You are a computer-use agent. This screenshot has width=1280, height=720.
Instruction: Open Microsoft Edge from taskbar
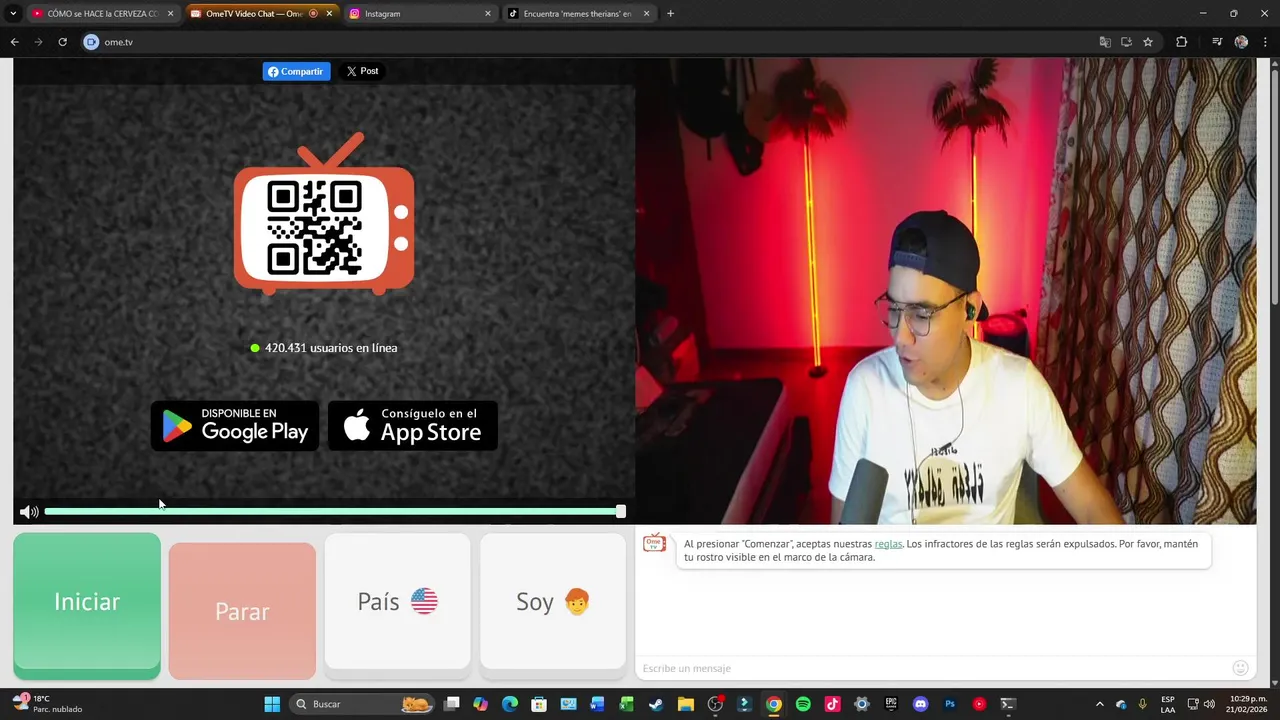tap(510, 704)
